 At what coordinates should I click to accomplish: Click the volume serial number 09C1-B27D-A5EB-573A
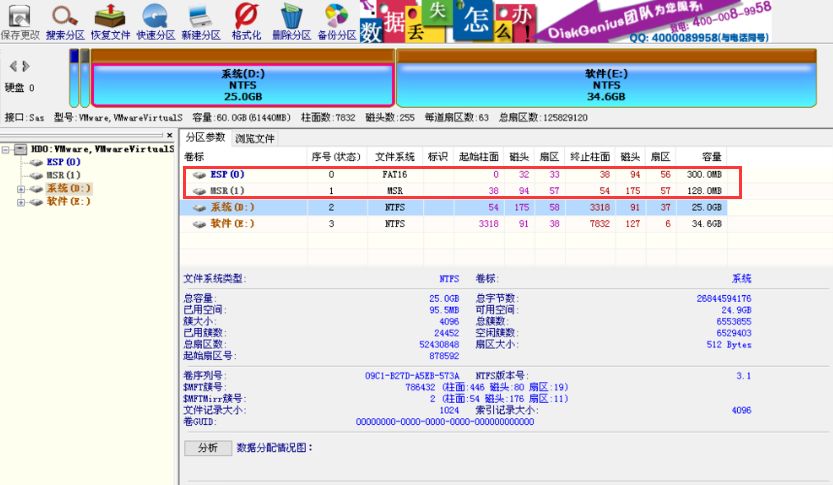412,376
